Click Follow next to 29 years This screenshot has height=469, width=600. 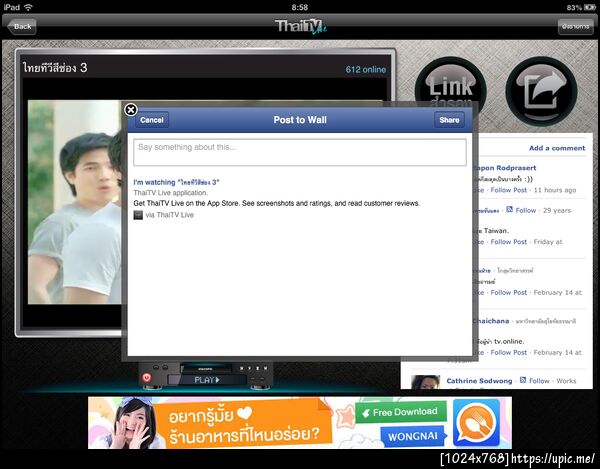525,210
